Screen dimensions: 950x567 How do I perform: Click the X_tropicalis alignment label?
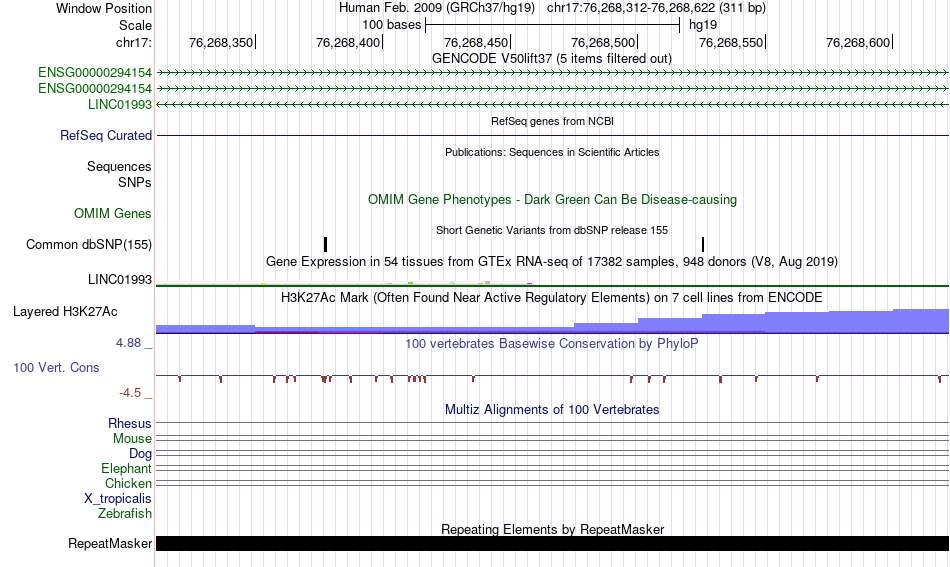118,499
